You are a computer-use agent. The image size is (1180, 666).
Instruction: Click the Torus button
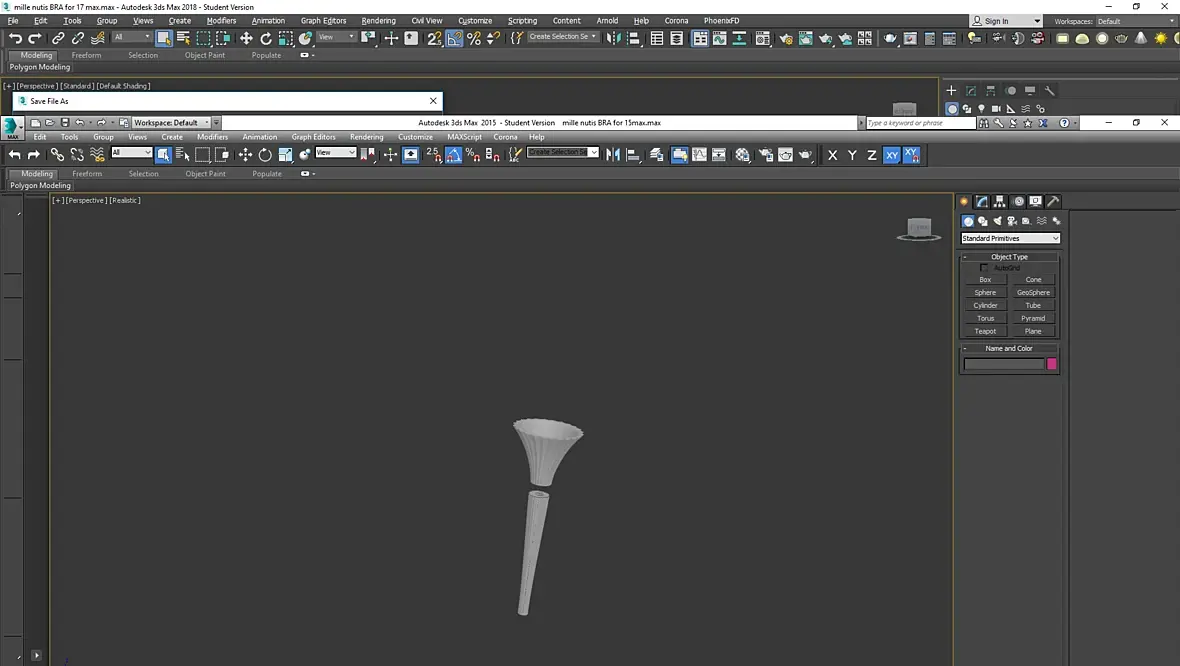(x=985, y=318)
